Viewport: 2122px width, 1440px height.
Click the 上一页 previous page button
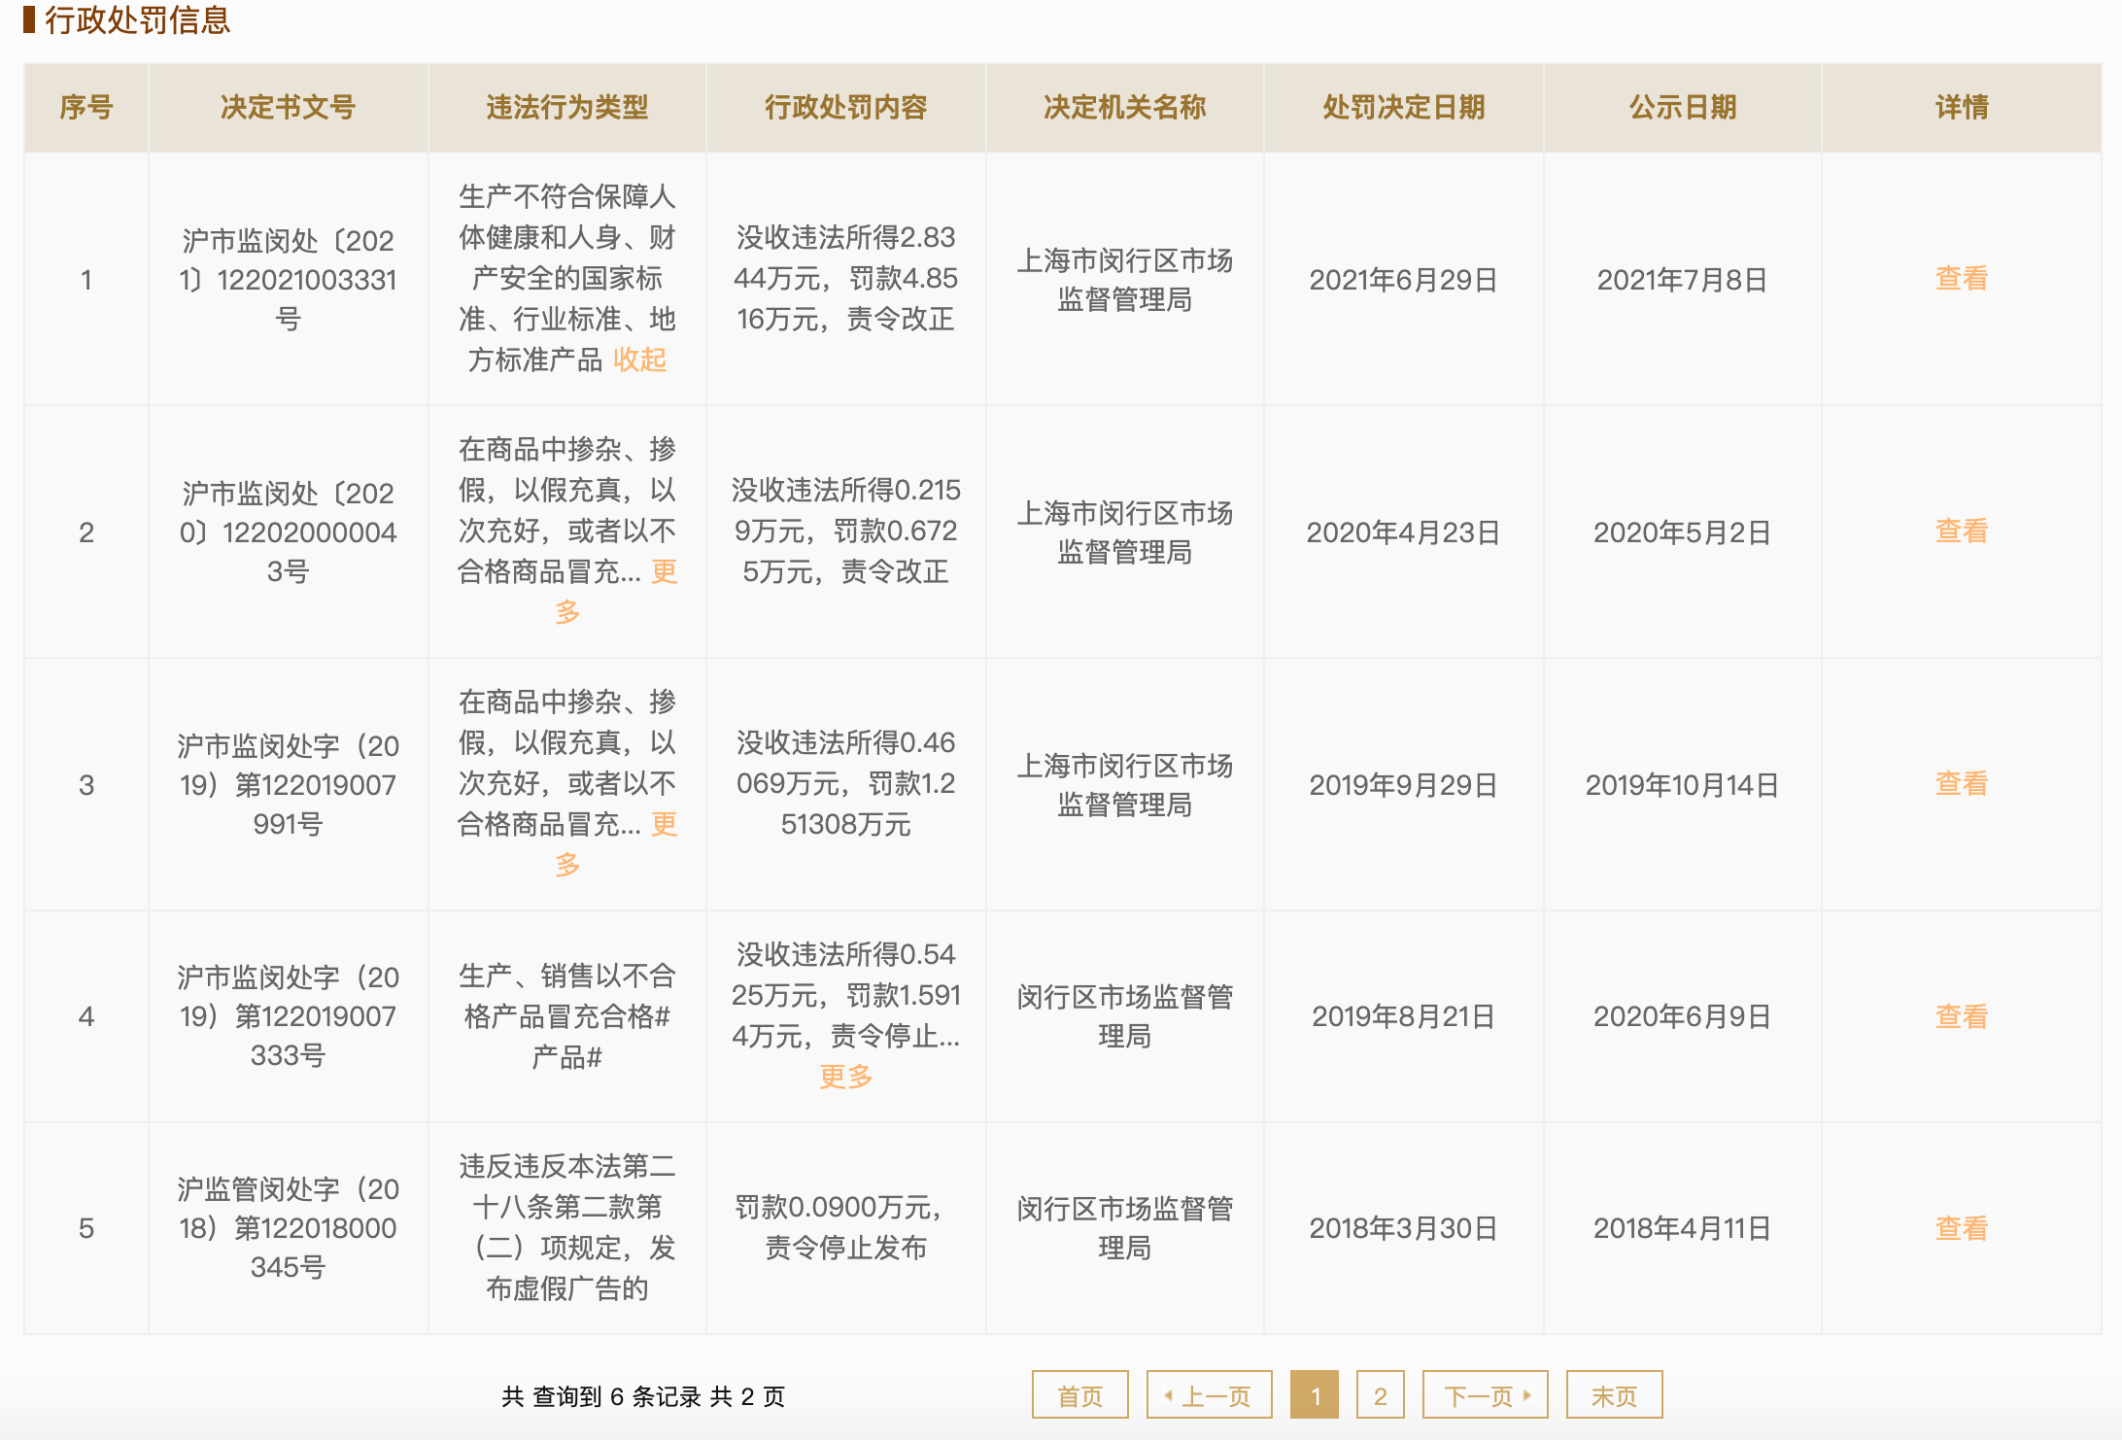click(1209, 1395)
